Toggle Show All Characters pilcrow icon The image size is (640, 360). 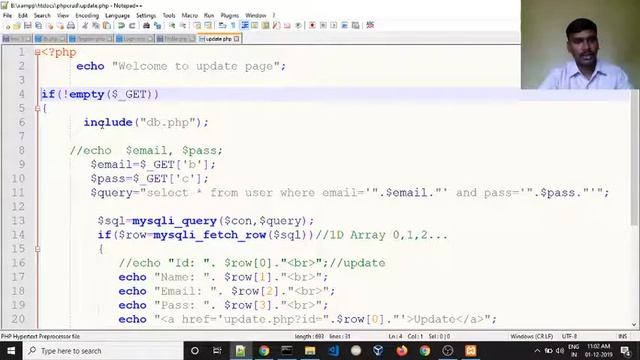[233, 26]
